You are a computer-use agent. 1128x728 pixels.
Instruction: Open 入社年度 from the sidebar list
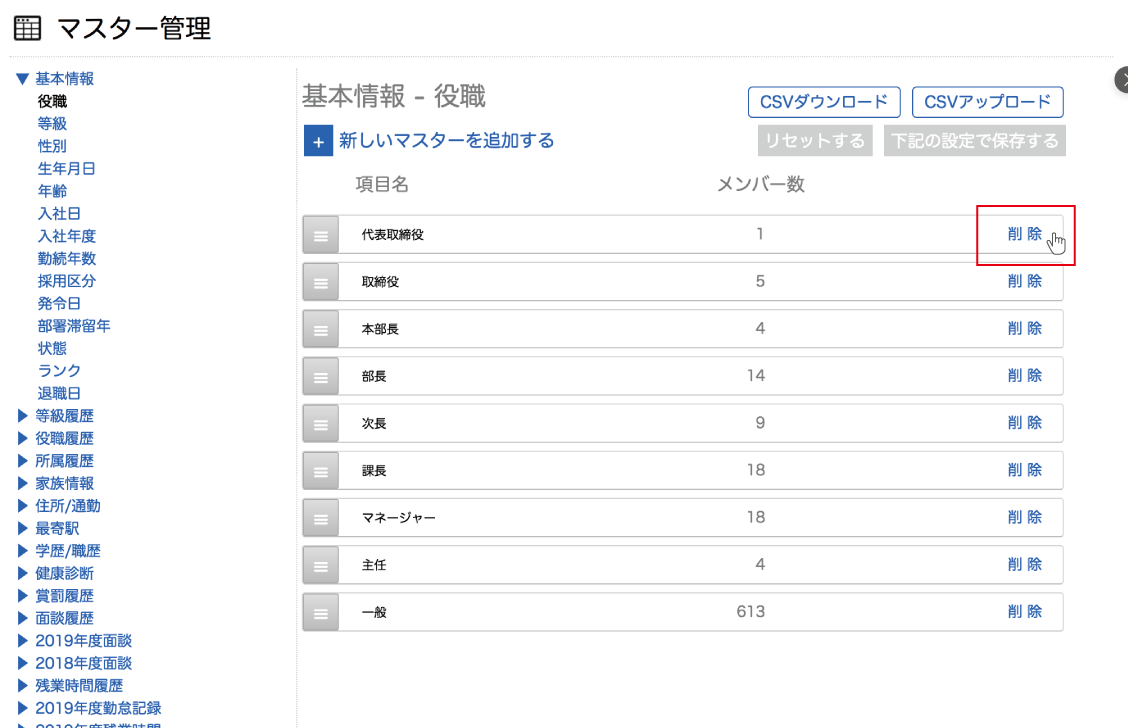pos(66,236)
